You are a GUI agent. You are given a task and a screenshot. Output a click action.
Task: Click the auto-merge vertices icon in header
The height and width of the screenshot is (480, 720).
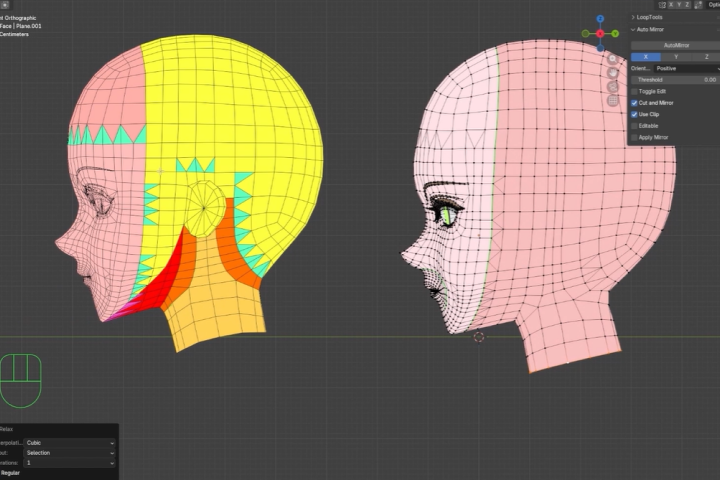coord(698,5)
